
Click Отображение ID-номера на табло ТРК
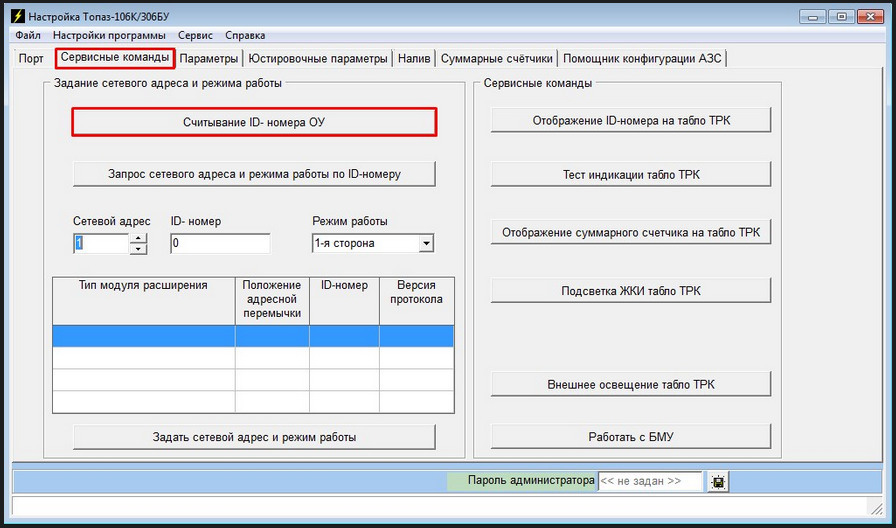tap(631, 121)
